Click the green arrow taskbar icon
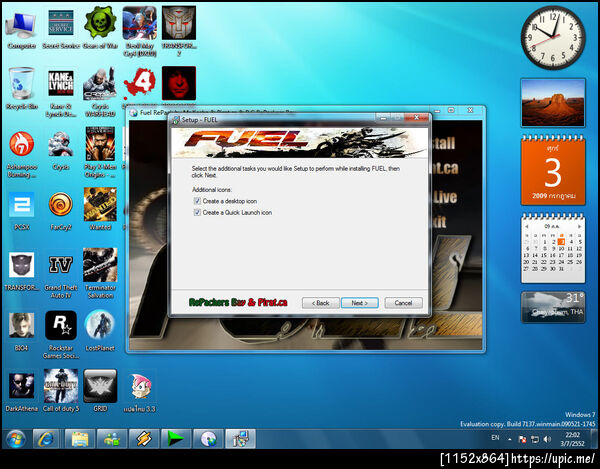The image size is (600, 469). pos(176,439)
